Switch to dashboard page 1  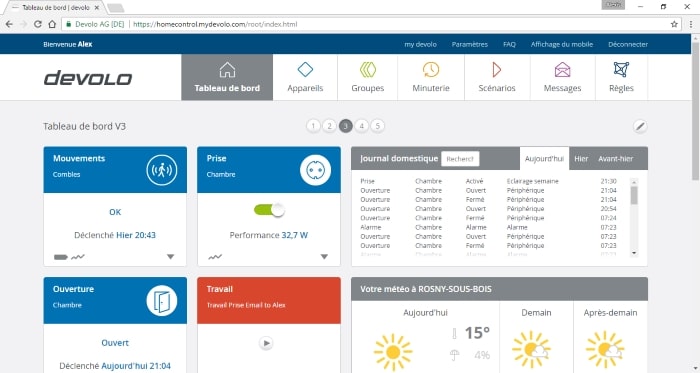(x=313, y=126)
